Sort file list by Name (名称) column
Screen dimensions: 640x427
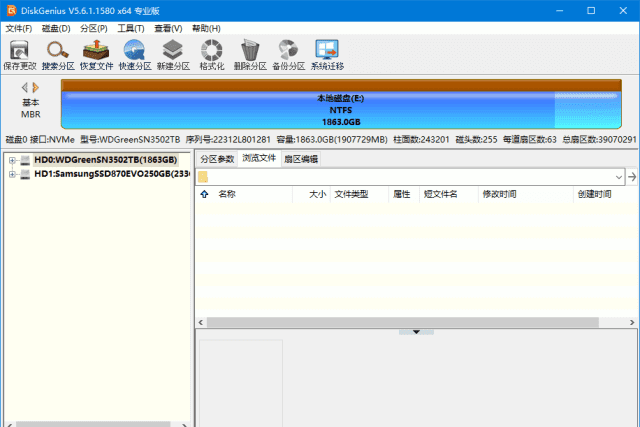point(251,194)
